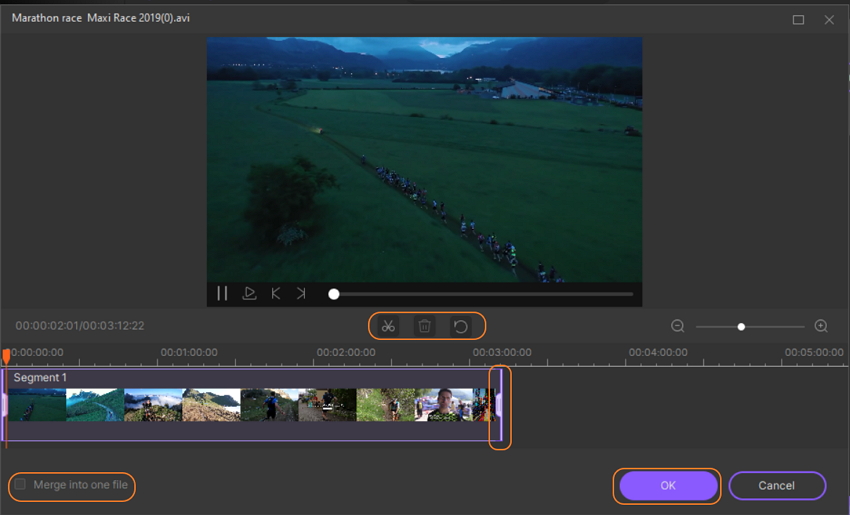Click the play-segment icon beside pause

(x=249, y=293)
